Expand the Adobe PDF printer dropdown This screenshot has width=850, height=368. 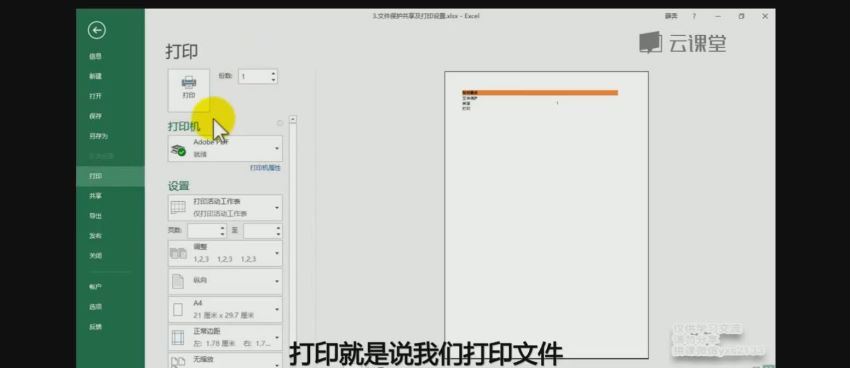tap(277, 149)
